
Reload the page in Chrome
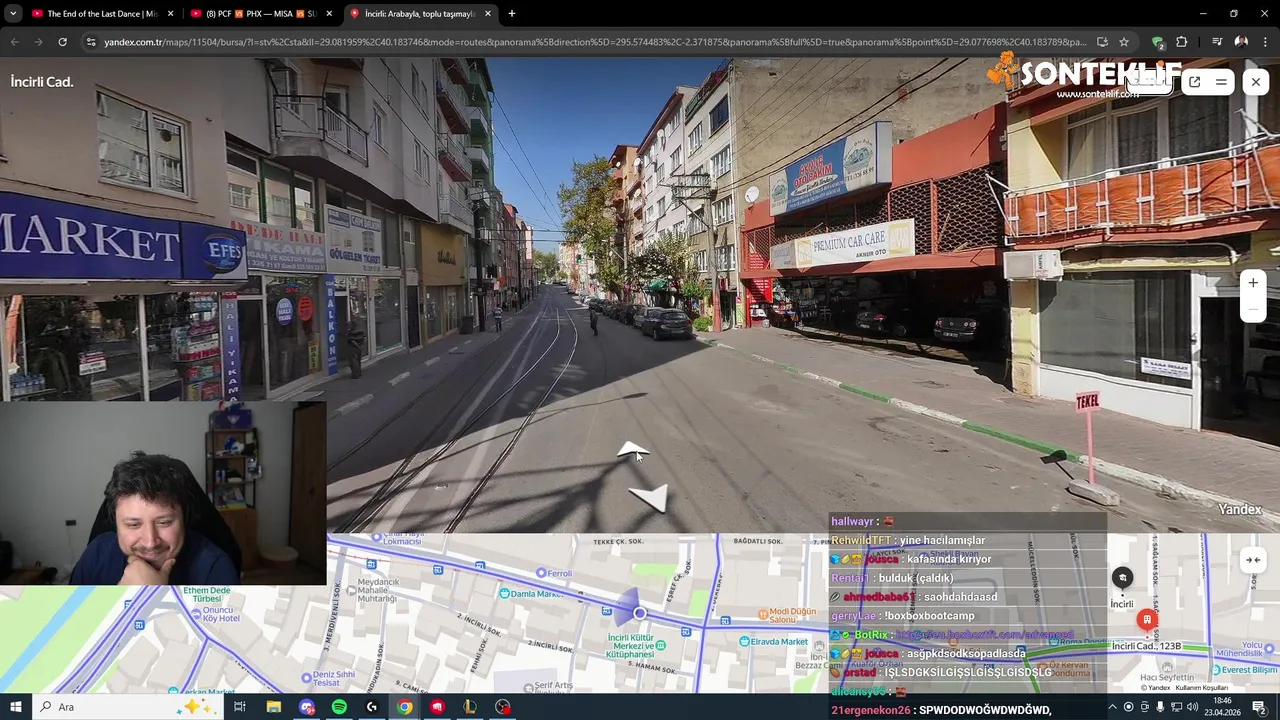point(62,42)
